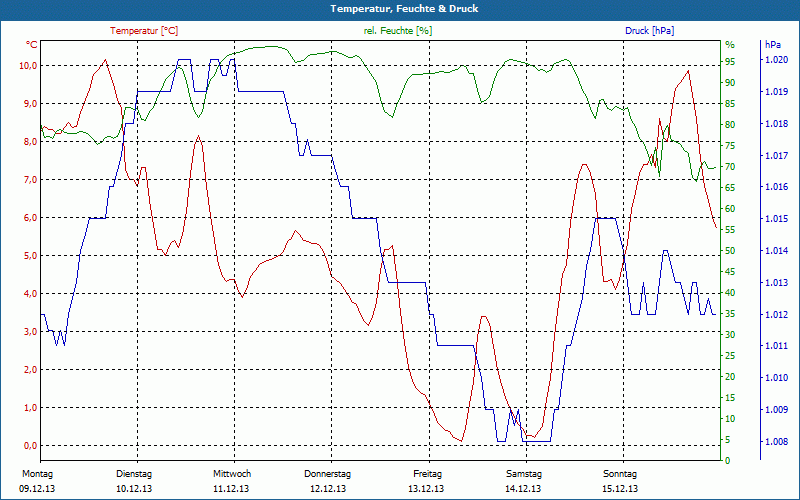
Task: Click the '50' humidity axis value
Action: (730, 251)
